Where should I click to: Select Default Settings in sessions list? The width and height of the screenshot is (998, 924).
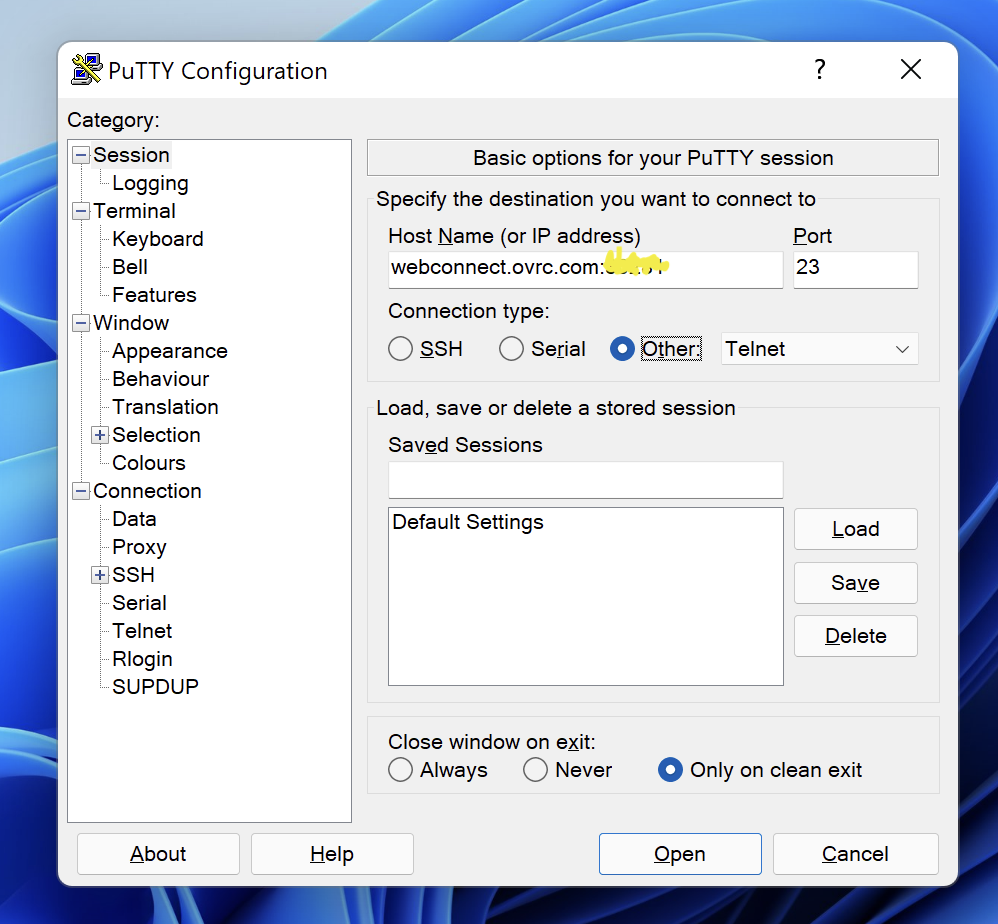point(468,522)
